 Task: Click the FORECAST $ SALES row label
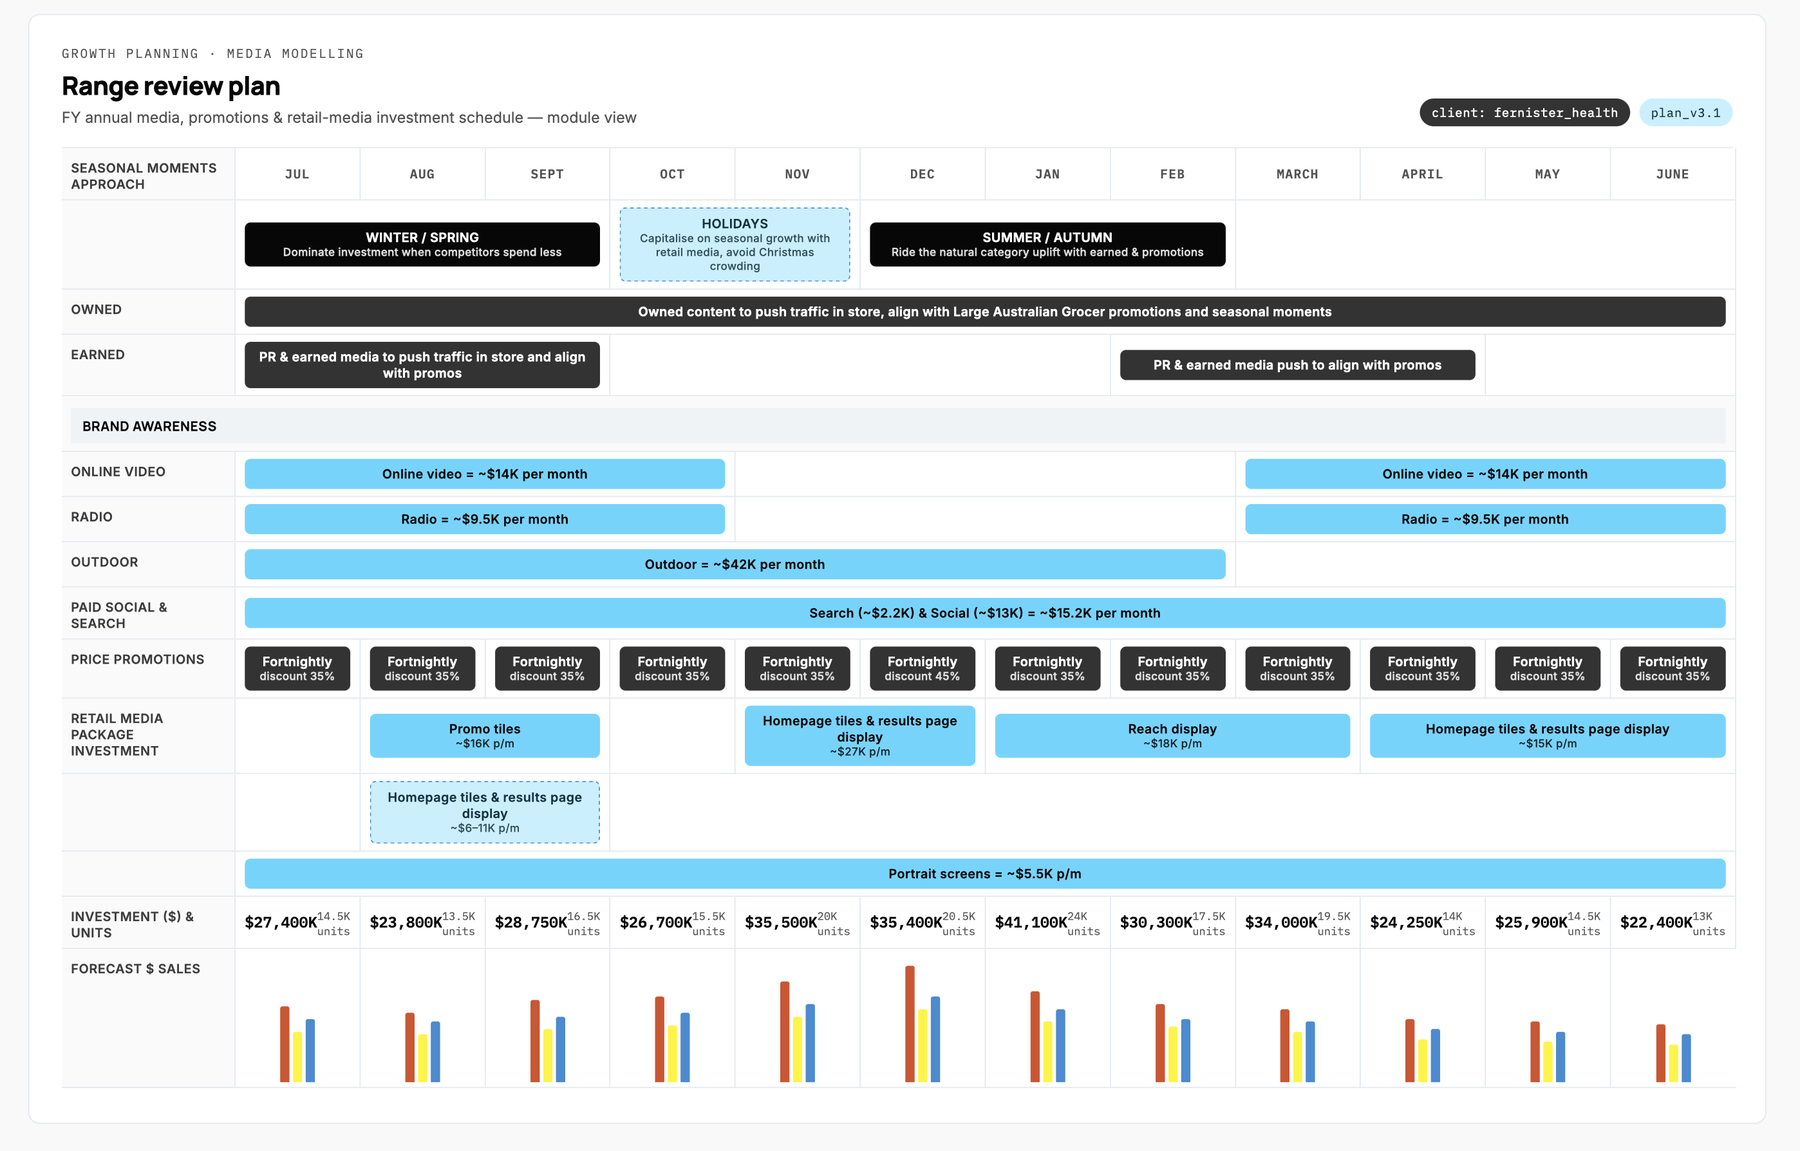coord(136,969)
